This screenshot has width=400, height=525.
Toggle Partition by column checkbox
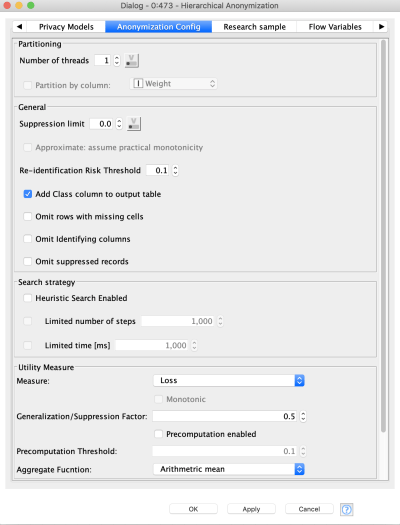click(x=27, y=85)
